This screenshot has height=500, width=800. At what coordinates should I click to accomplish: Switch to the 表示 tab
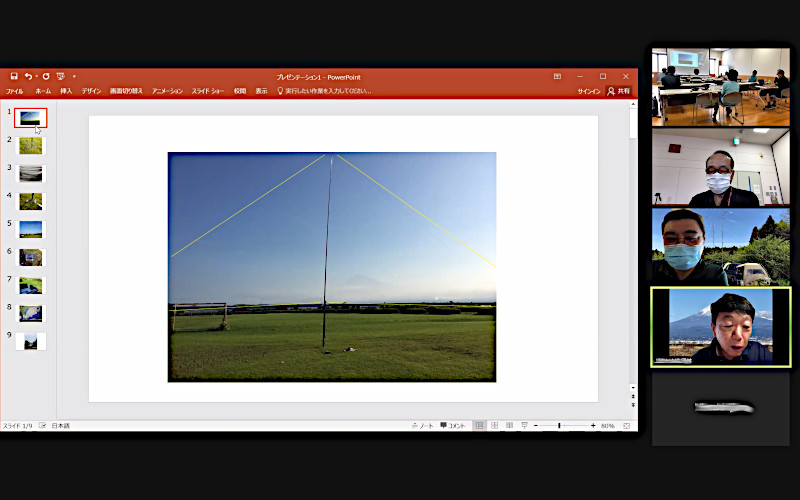[x=261, y=91]
